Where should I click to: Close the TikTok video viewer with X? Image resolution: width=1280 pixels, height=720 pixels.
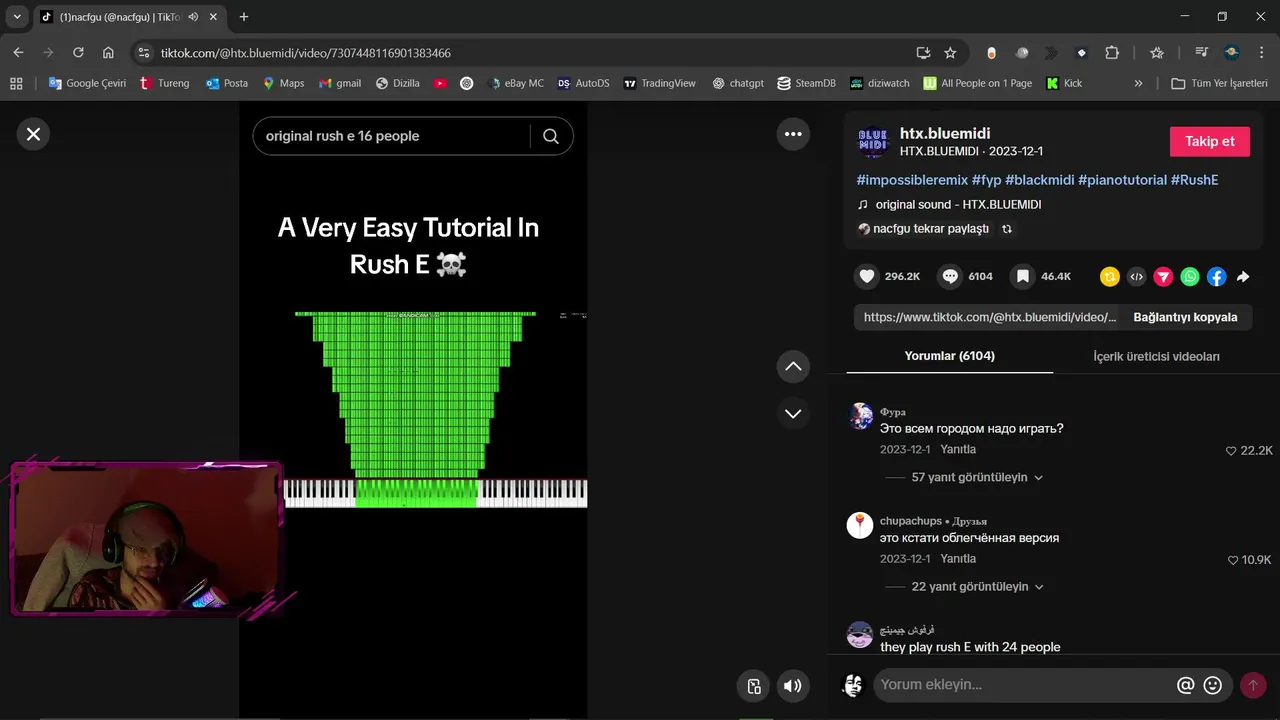pyautogui.click(x=33, y=134)
